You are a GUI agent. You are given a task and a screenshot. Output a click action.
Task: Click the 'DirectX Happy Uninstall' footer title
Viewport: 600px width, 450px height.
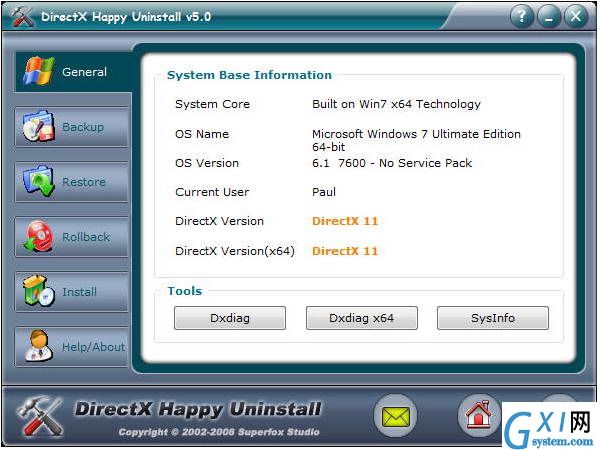point(198,409)
